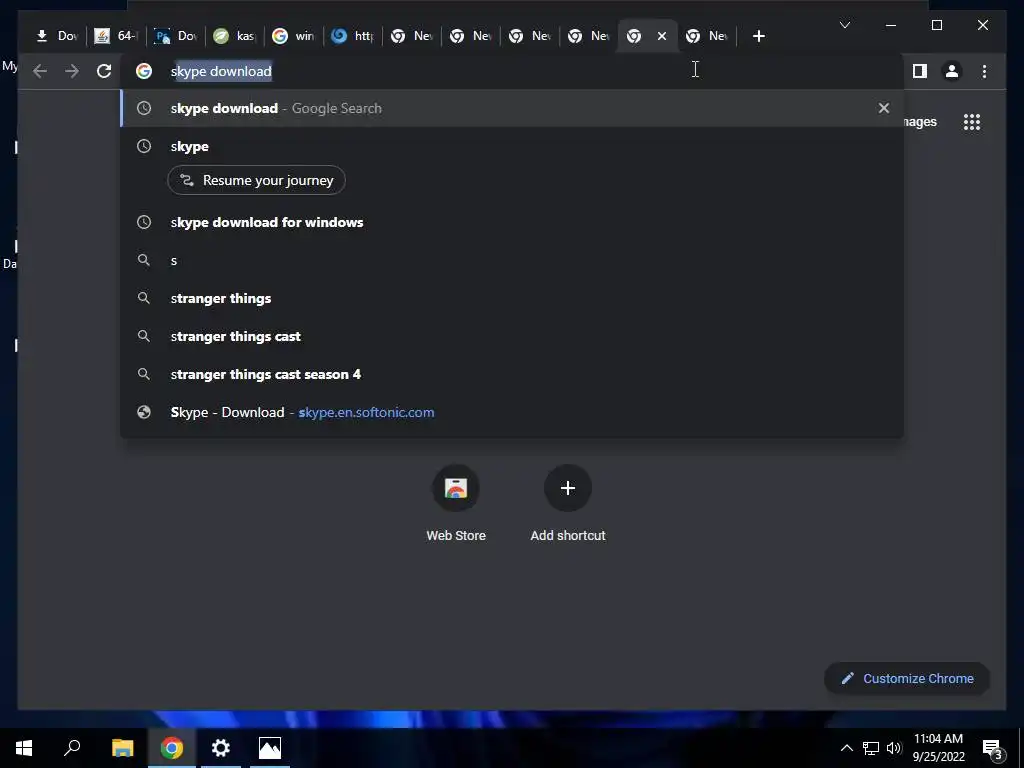Open volume speaker icon in tray
Viewport: 1024px width, 768px height.
click(x=893, y=748)
